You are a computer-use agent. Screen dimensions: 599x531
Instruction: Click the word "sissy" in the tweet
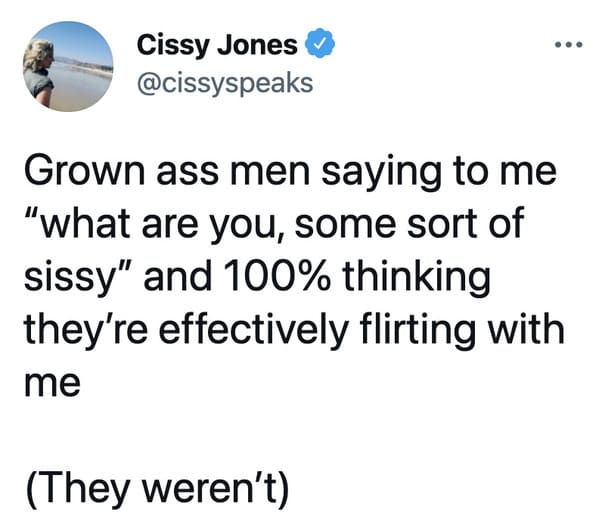67,278
